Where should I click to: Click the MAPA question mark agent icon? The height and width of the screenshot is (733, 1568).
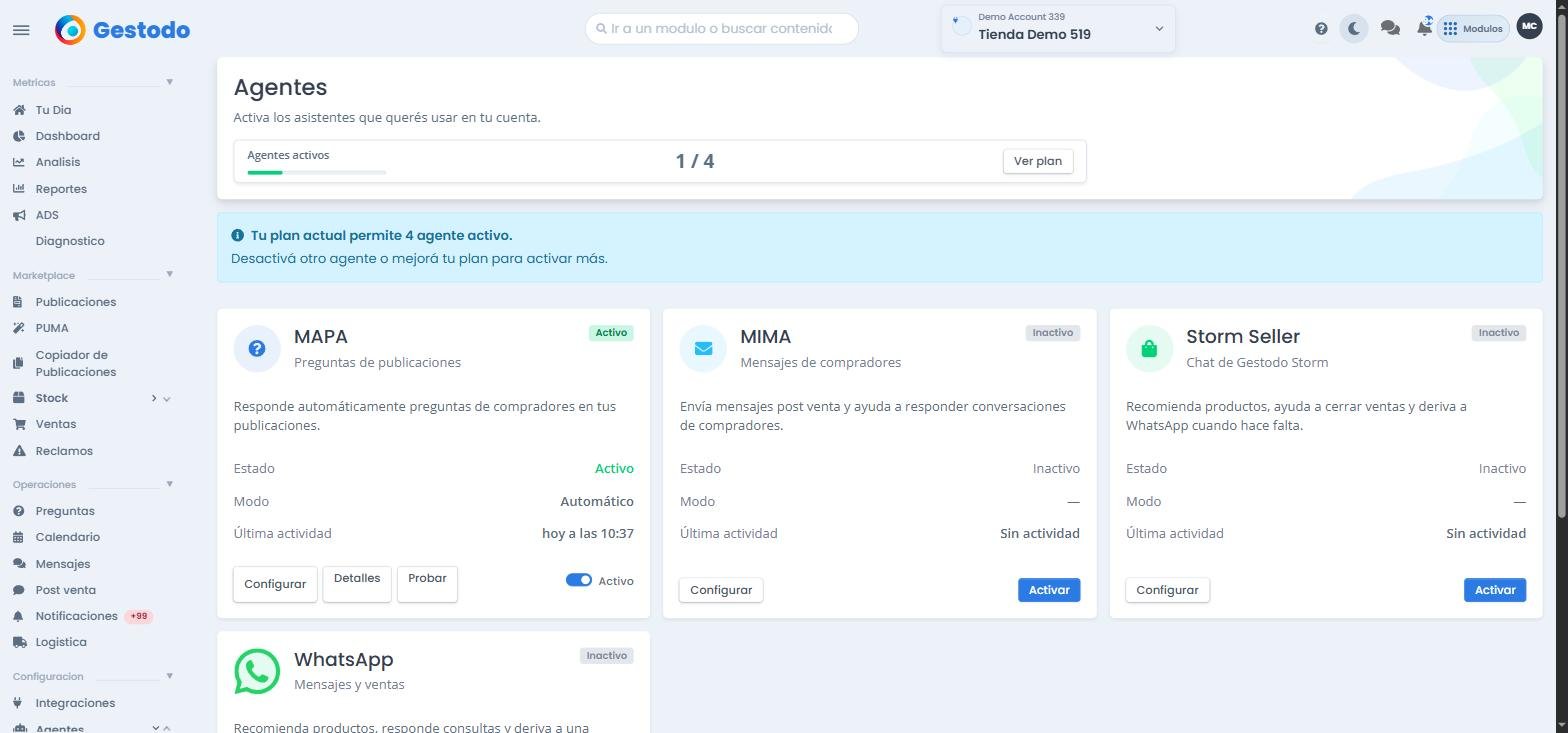coord(257,348)
